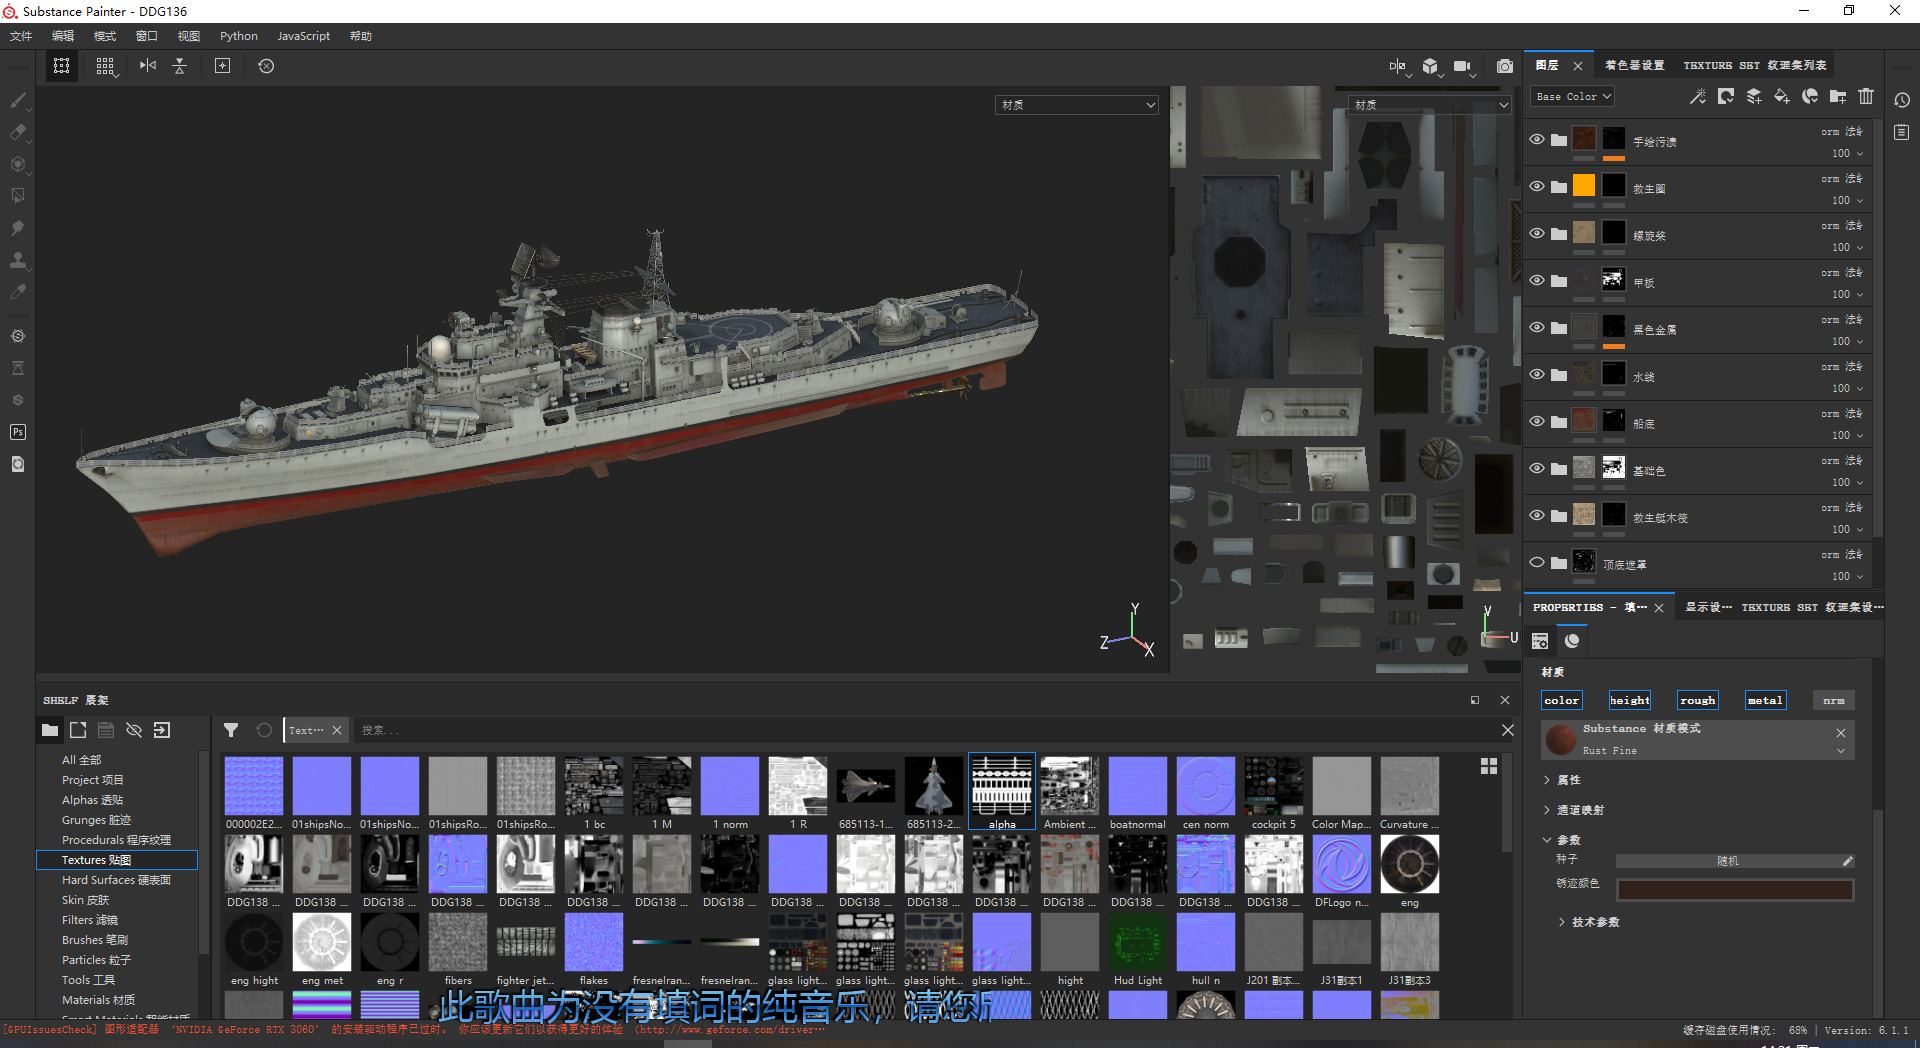Hide the 黑色金属 layer
Viewport: 1920px width, 1048px height.
[1537, 328]
